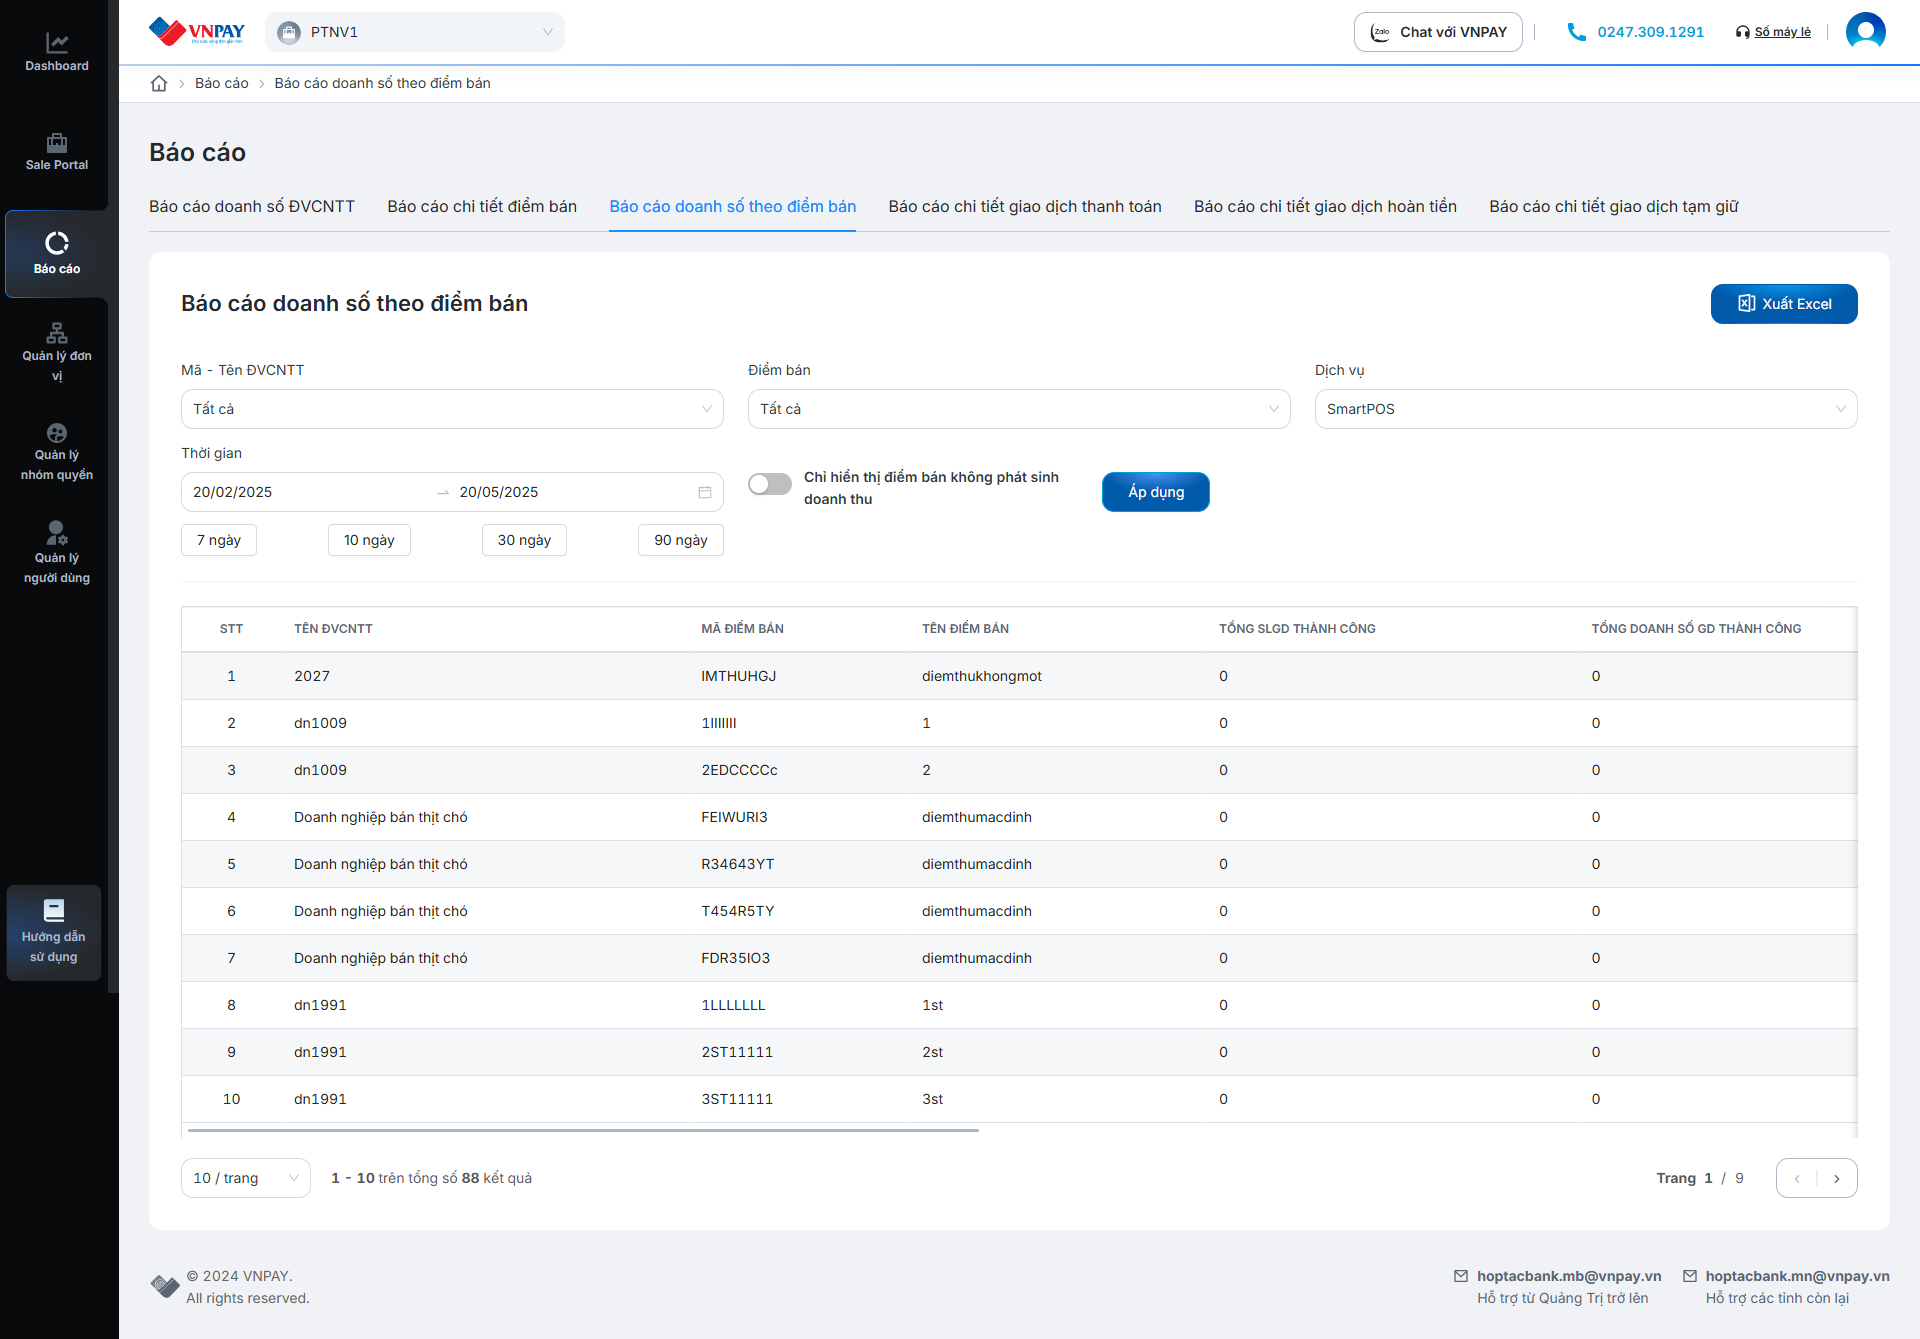Select Báo cáo doanh số theo điểm bán tab
This screenshot has width=1920, height=1339.
(733, 206)
